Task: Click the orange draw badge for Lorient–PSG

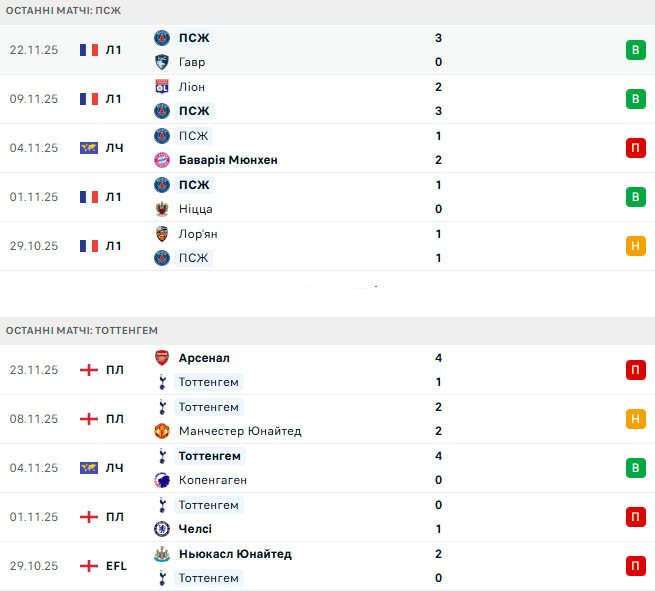Action: tap(635, 246)
